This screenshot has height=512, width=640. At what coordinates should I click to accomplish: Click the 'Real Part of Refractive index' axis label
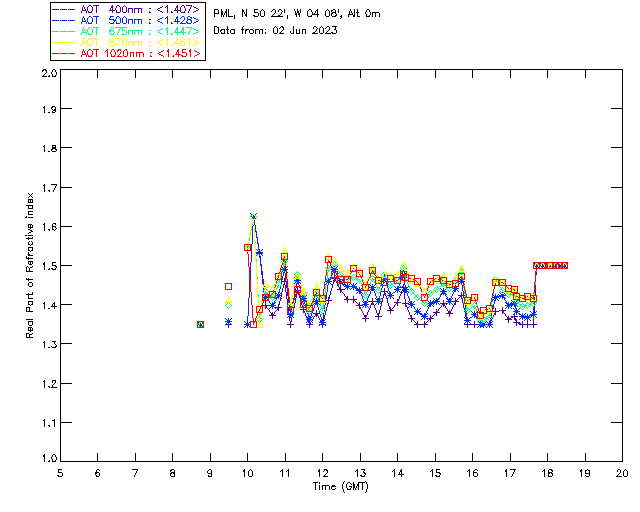pos(29,265)
